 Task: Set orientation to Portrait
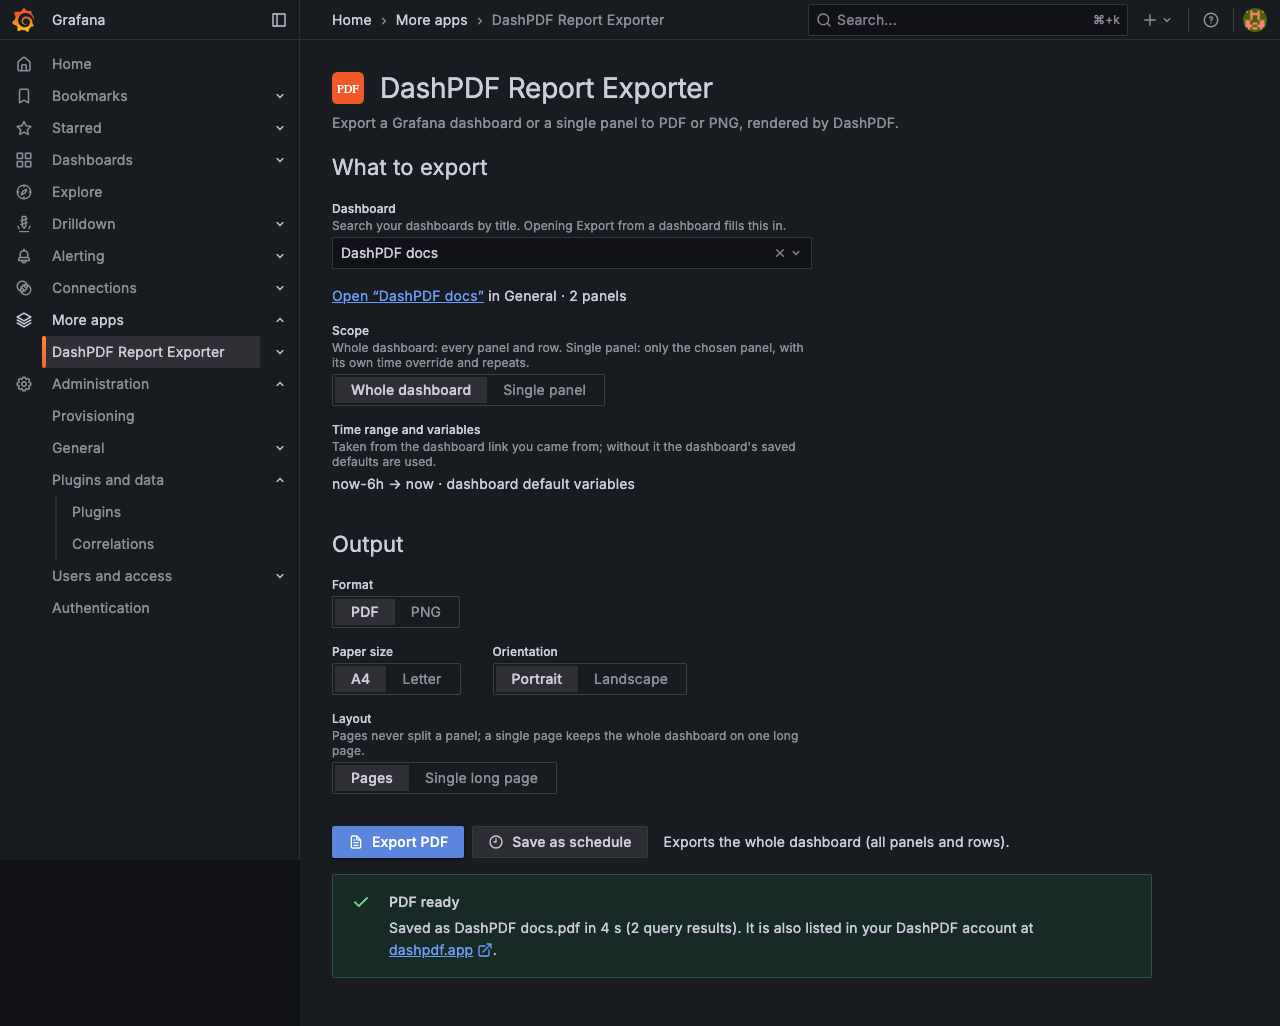(537, 679)
